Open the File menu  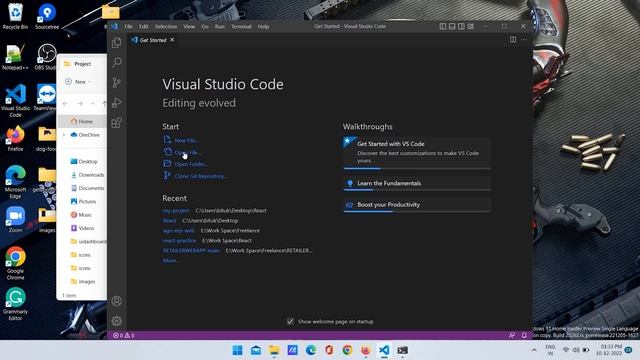pos(129,26)
